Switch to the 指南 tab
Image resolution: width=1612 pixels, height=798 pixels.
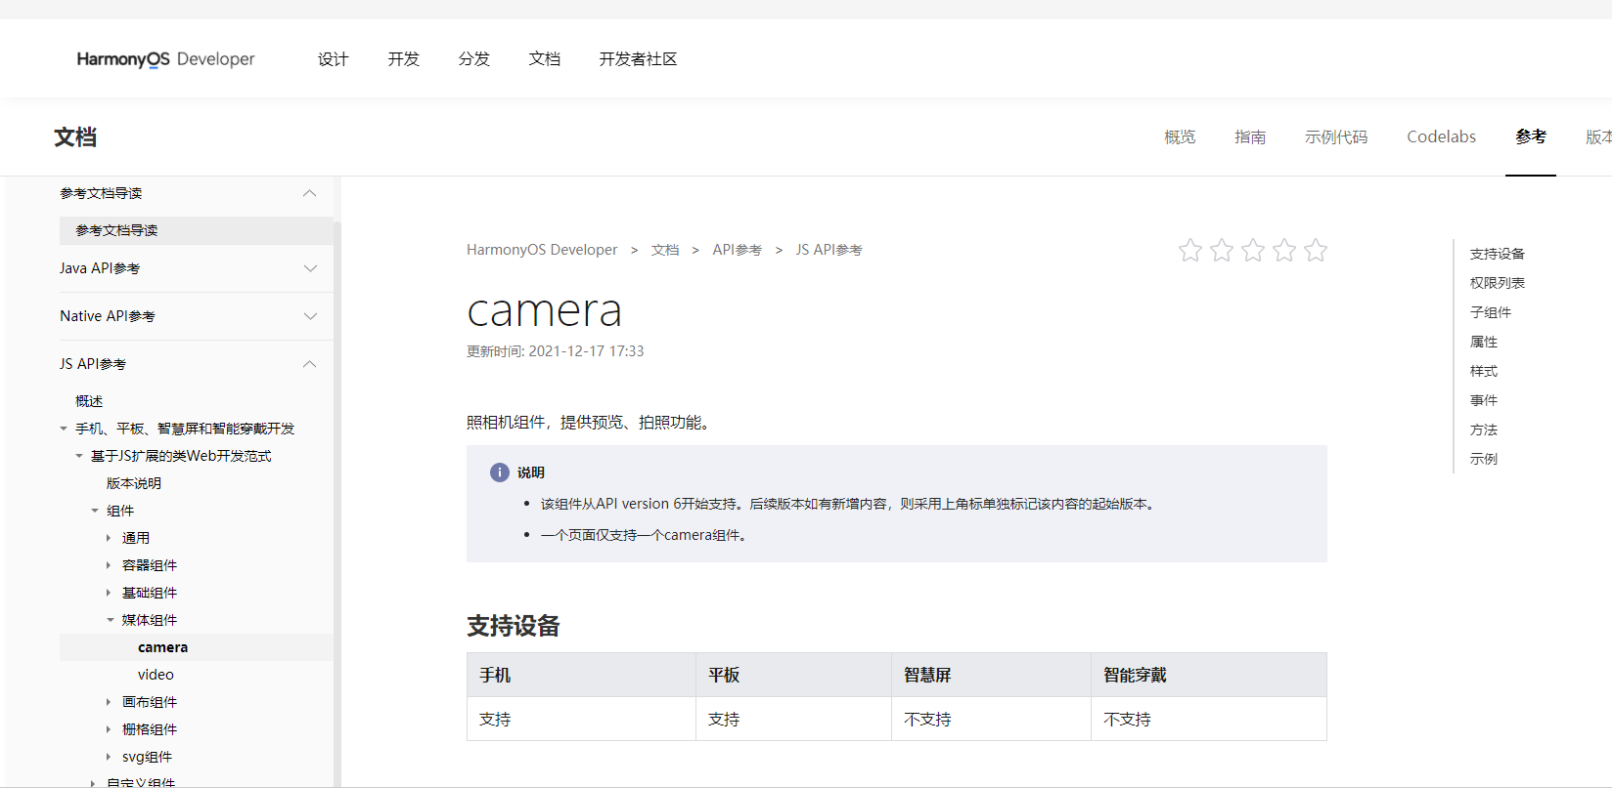(x=1250, y=137)
